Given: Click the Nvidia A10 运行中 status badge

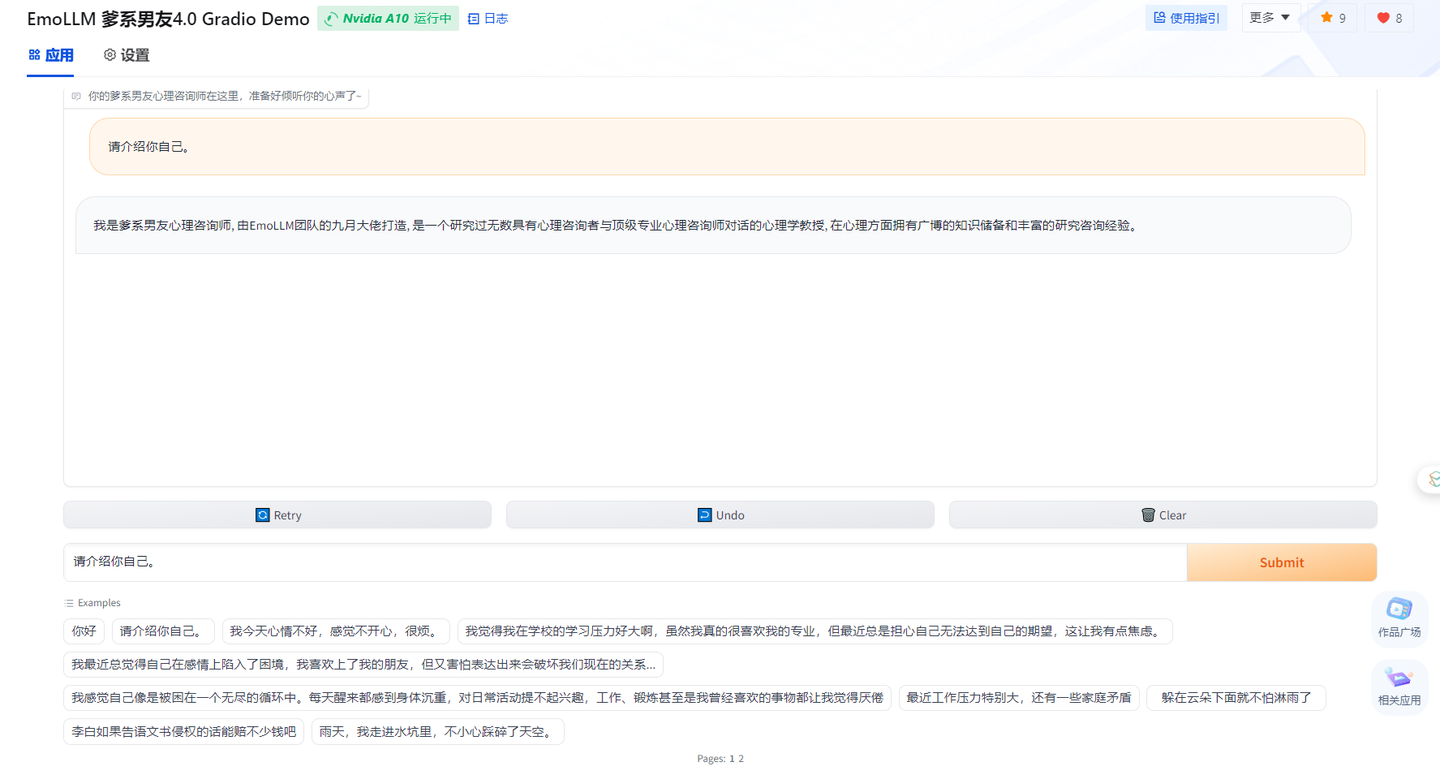Looking at the screenshot, I should point(388,17).
